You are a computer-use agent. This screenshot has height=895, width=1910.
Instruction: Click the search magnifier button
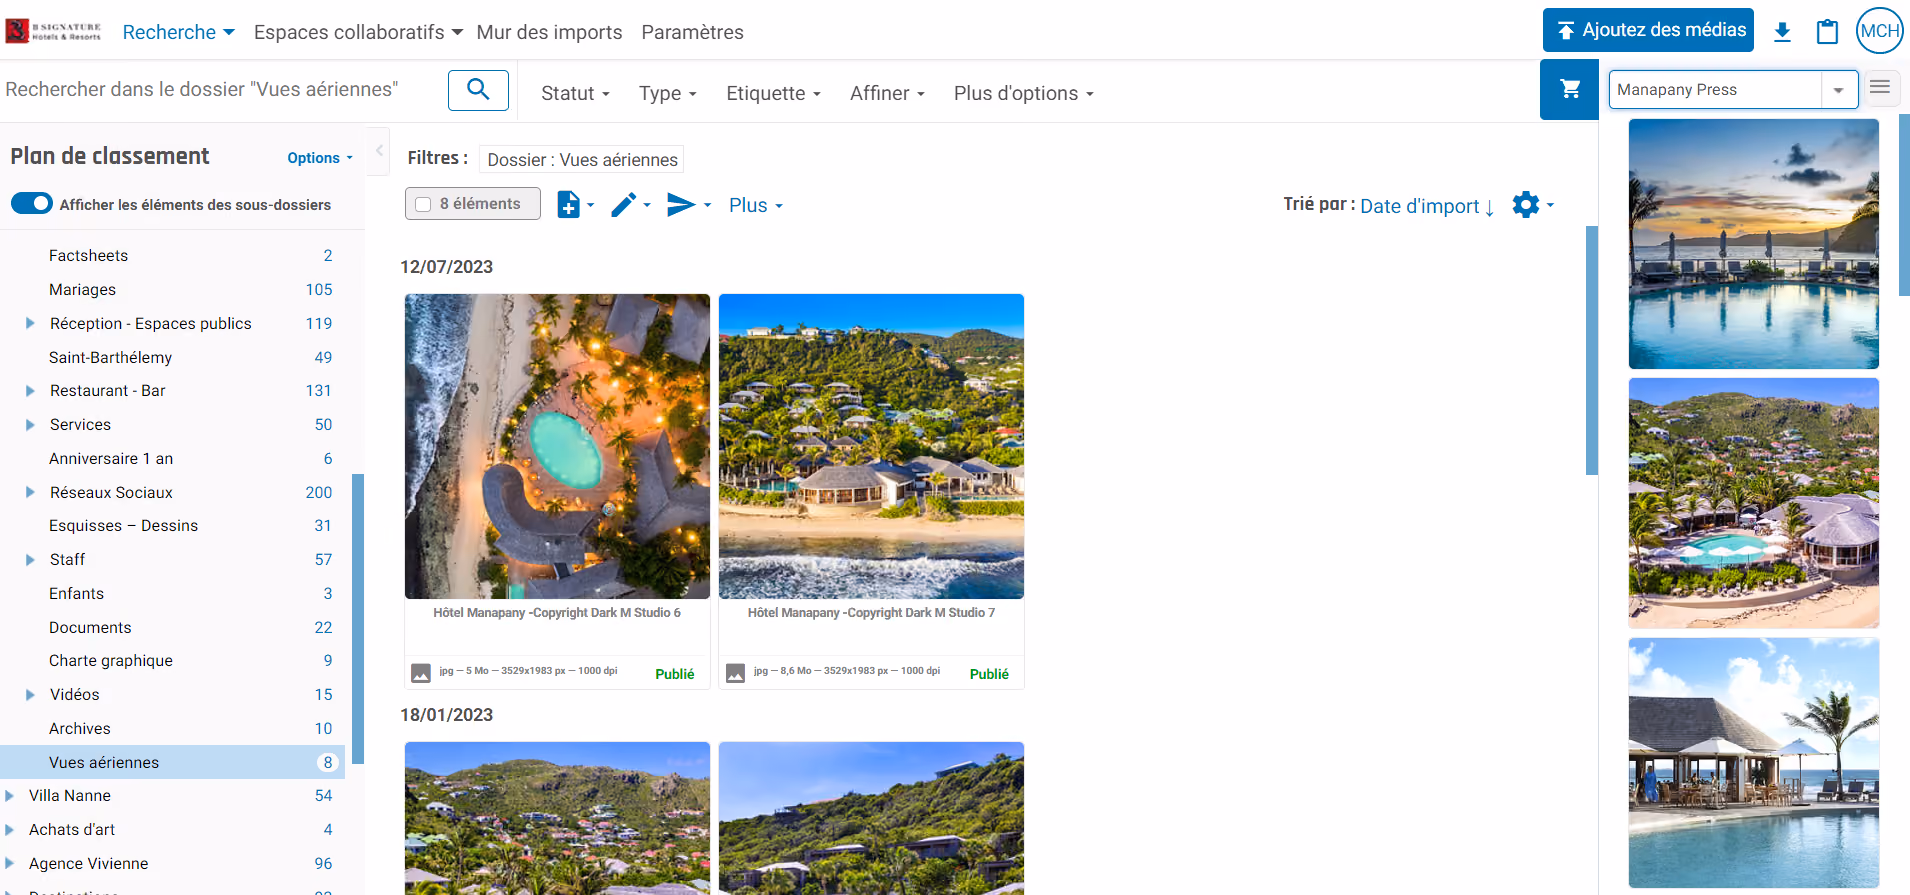pos(478,90)
